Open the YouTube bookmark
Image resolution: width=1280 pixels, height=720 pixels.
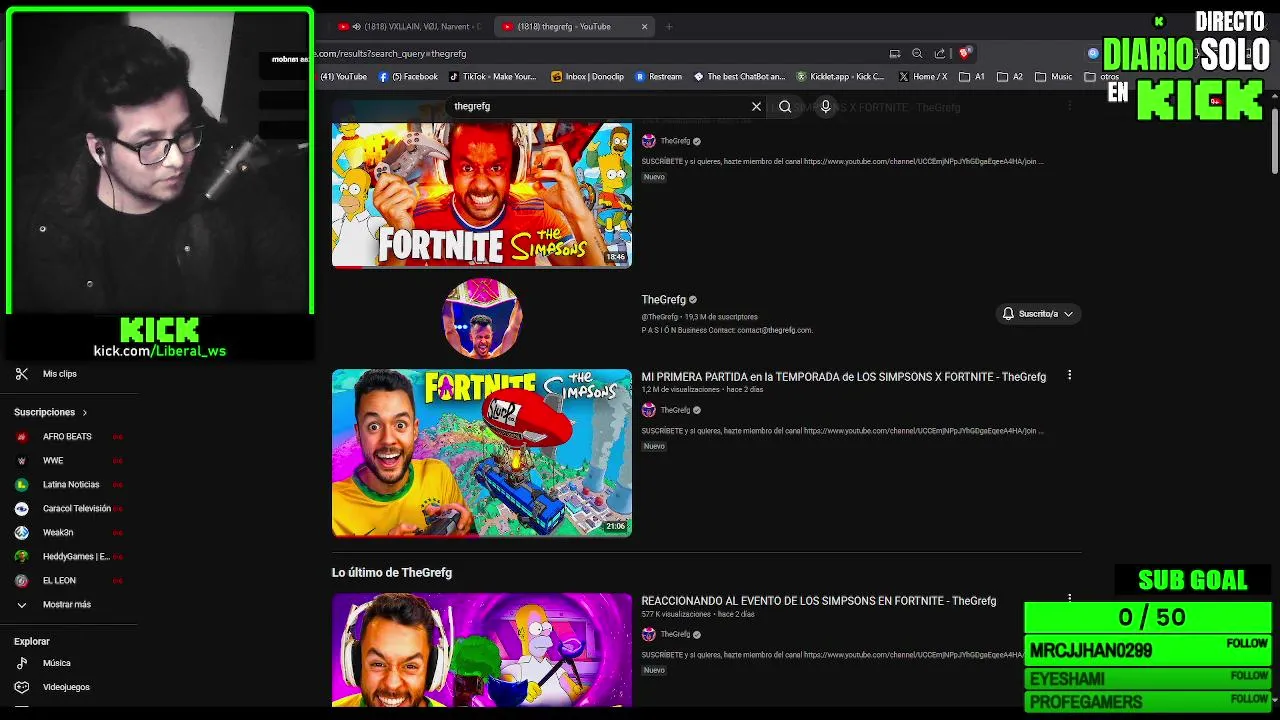point(344,77)
